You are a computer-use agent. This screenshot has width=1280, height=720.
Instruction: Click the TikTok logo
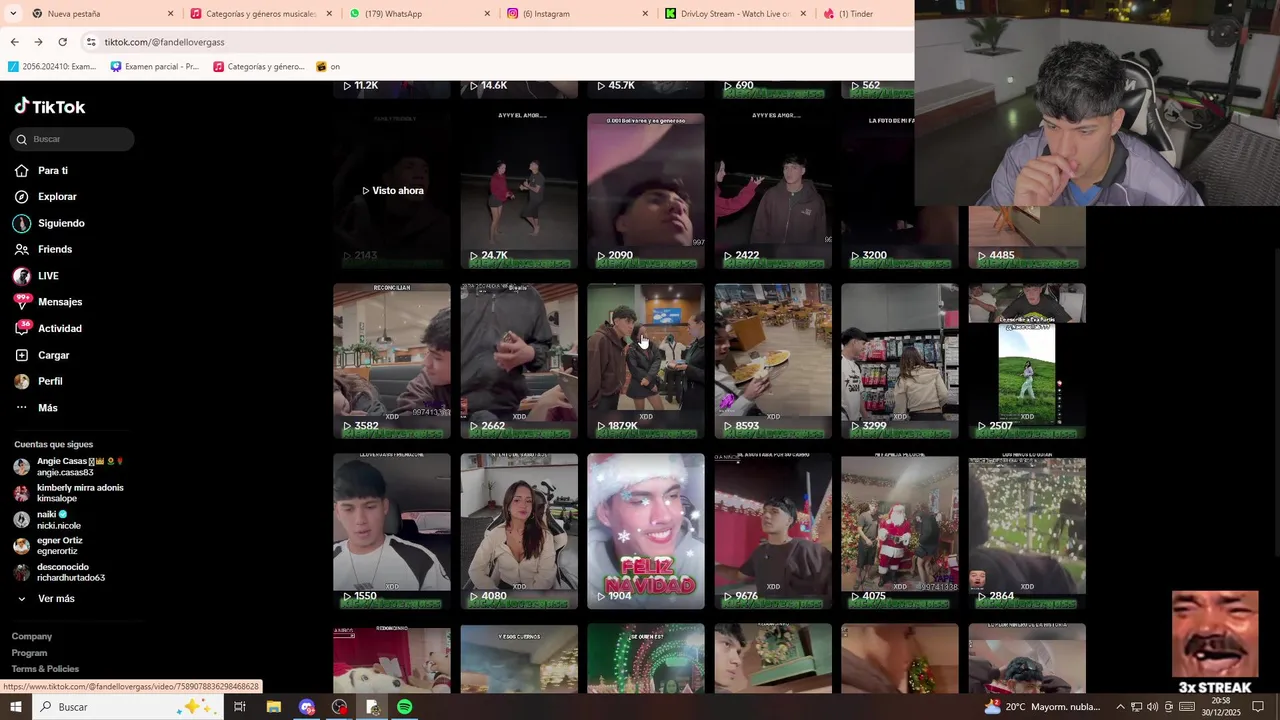pos(50,106)
